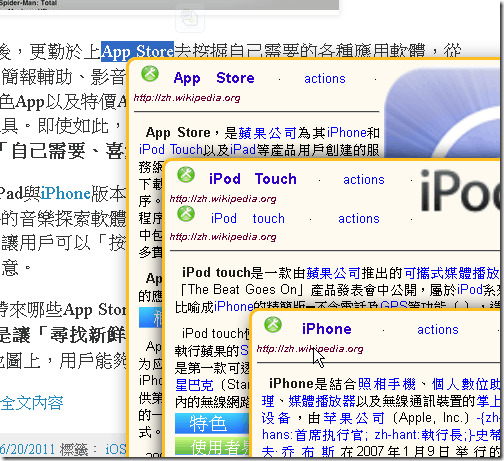Open the iPhone popup title link

click(327, 329)
